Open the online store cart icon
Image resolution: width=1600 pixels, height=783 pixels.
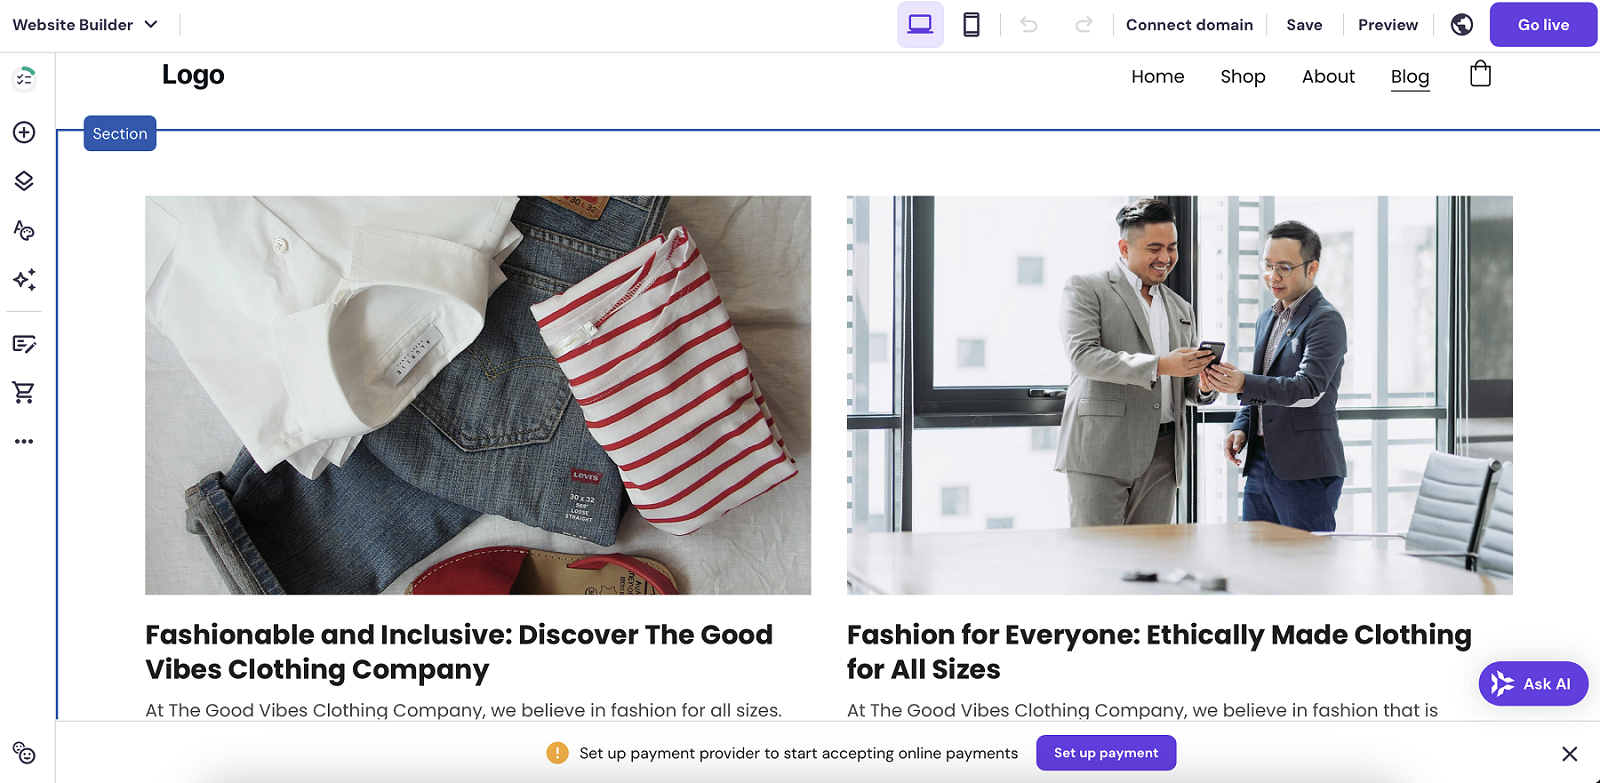pyautogui.click(x=24, y=393)
